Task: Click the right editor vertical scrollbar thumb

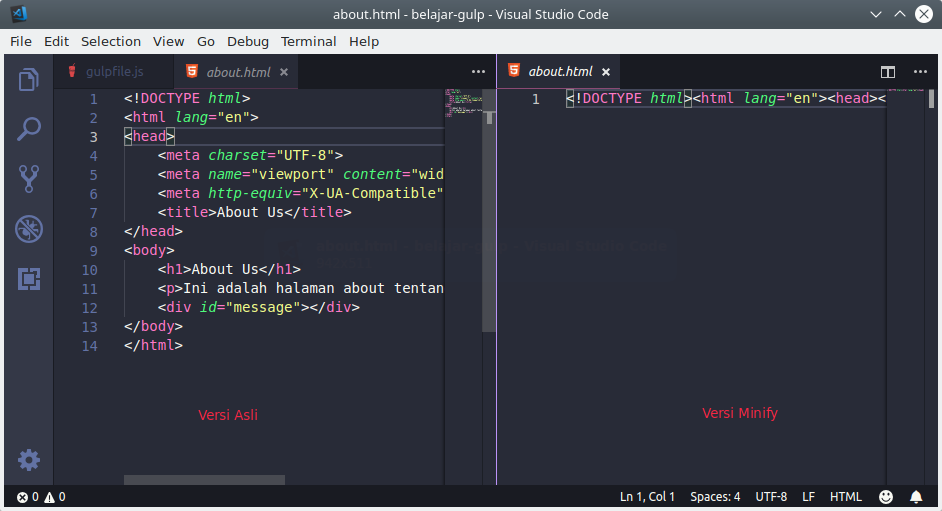Action: coord(931,99)
